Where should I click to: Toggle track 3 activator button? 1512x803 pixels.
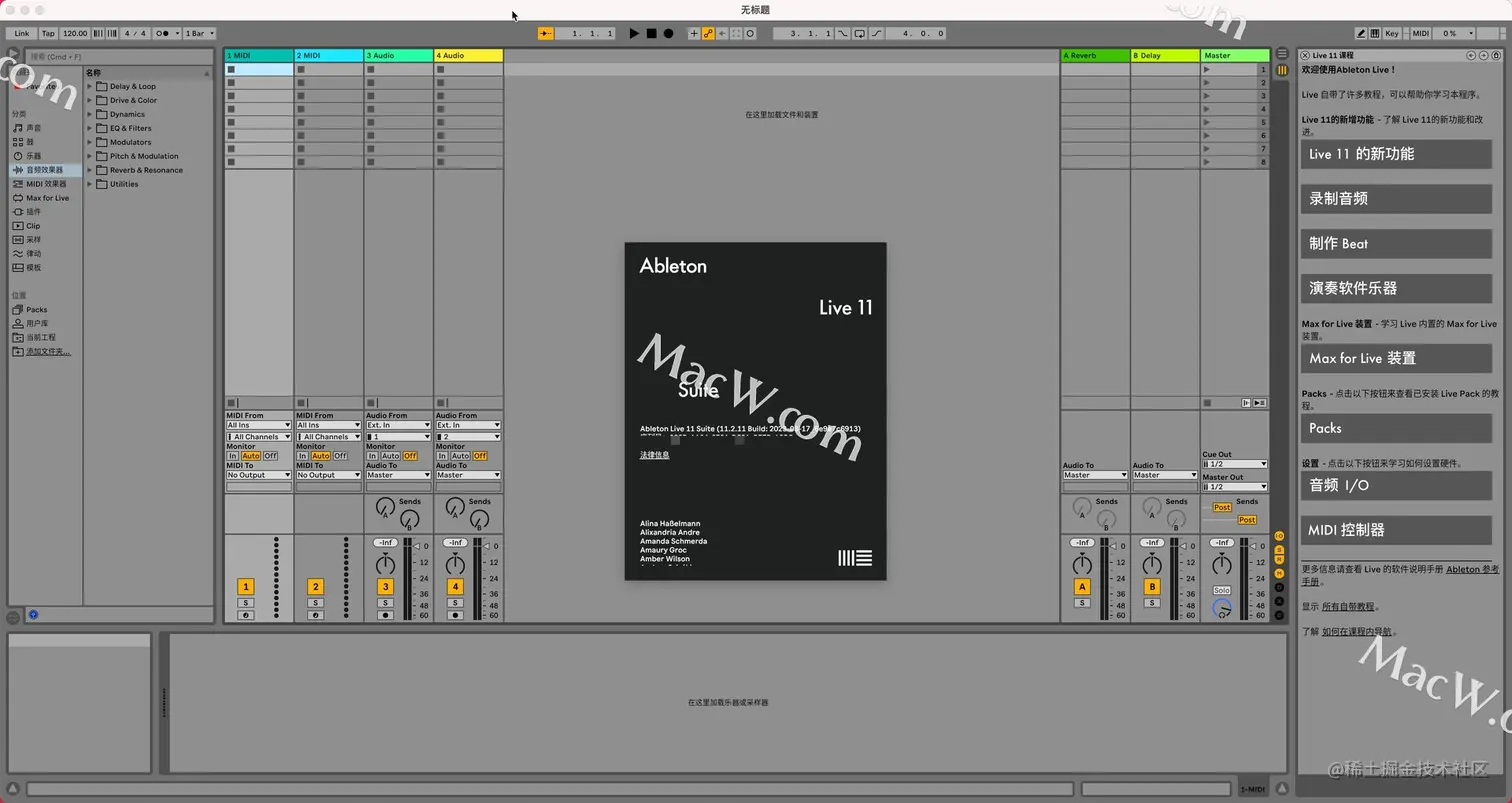(x=385, y=587)
